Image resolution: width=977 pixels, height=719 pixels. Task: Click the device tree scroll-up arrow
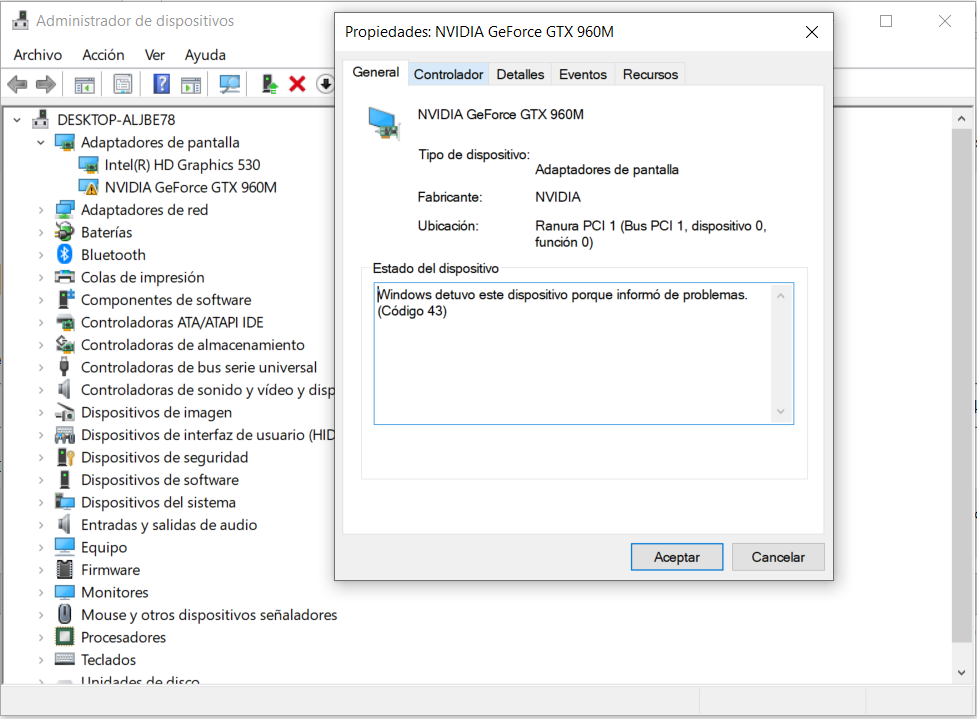click(961, 118)
